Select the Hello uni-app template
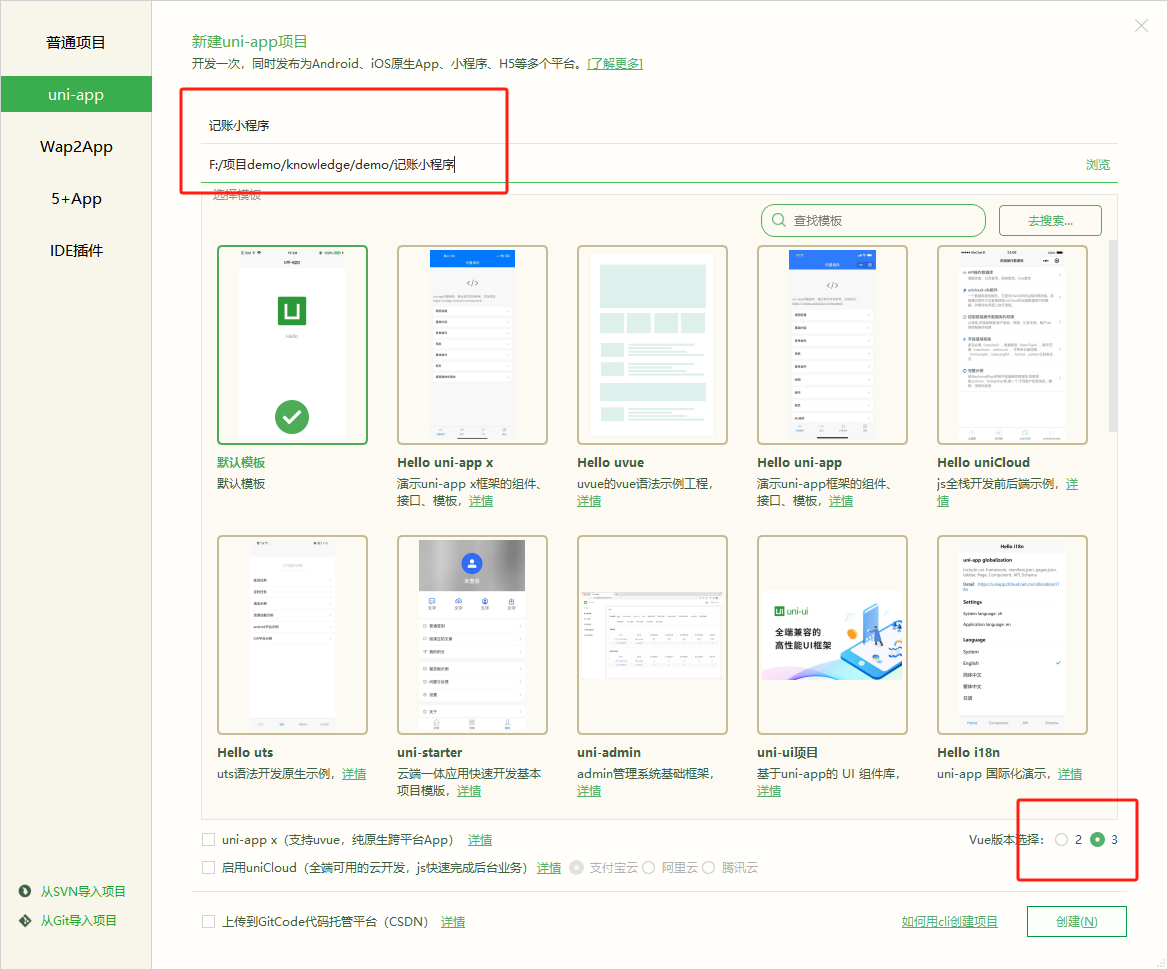This screenshot has height=970, width=1168. (x=832, y=345)
